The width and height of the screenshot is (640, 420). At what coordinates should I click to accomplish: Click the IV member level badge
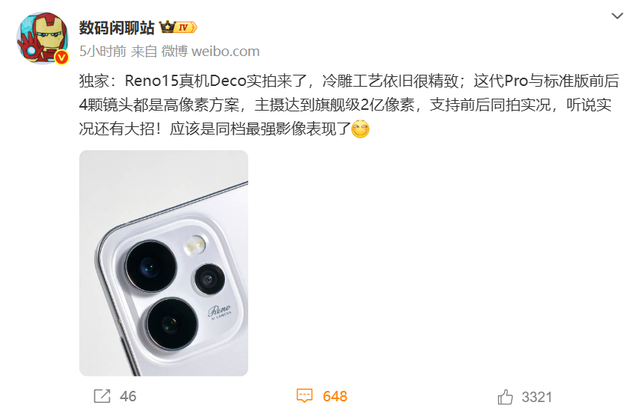click(x=186, y=27)
